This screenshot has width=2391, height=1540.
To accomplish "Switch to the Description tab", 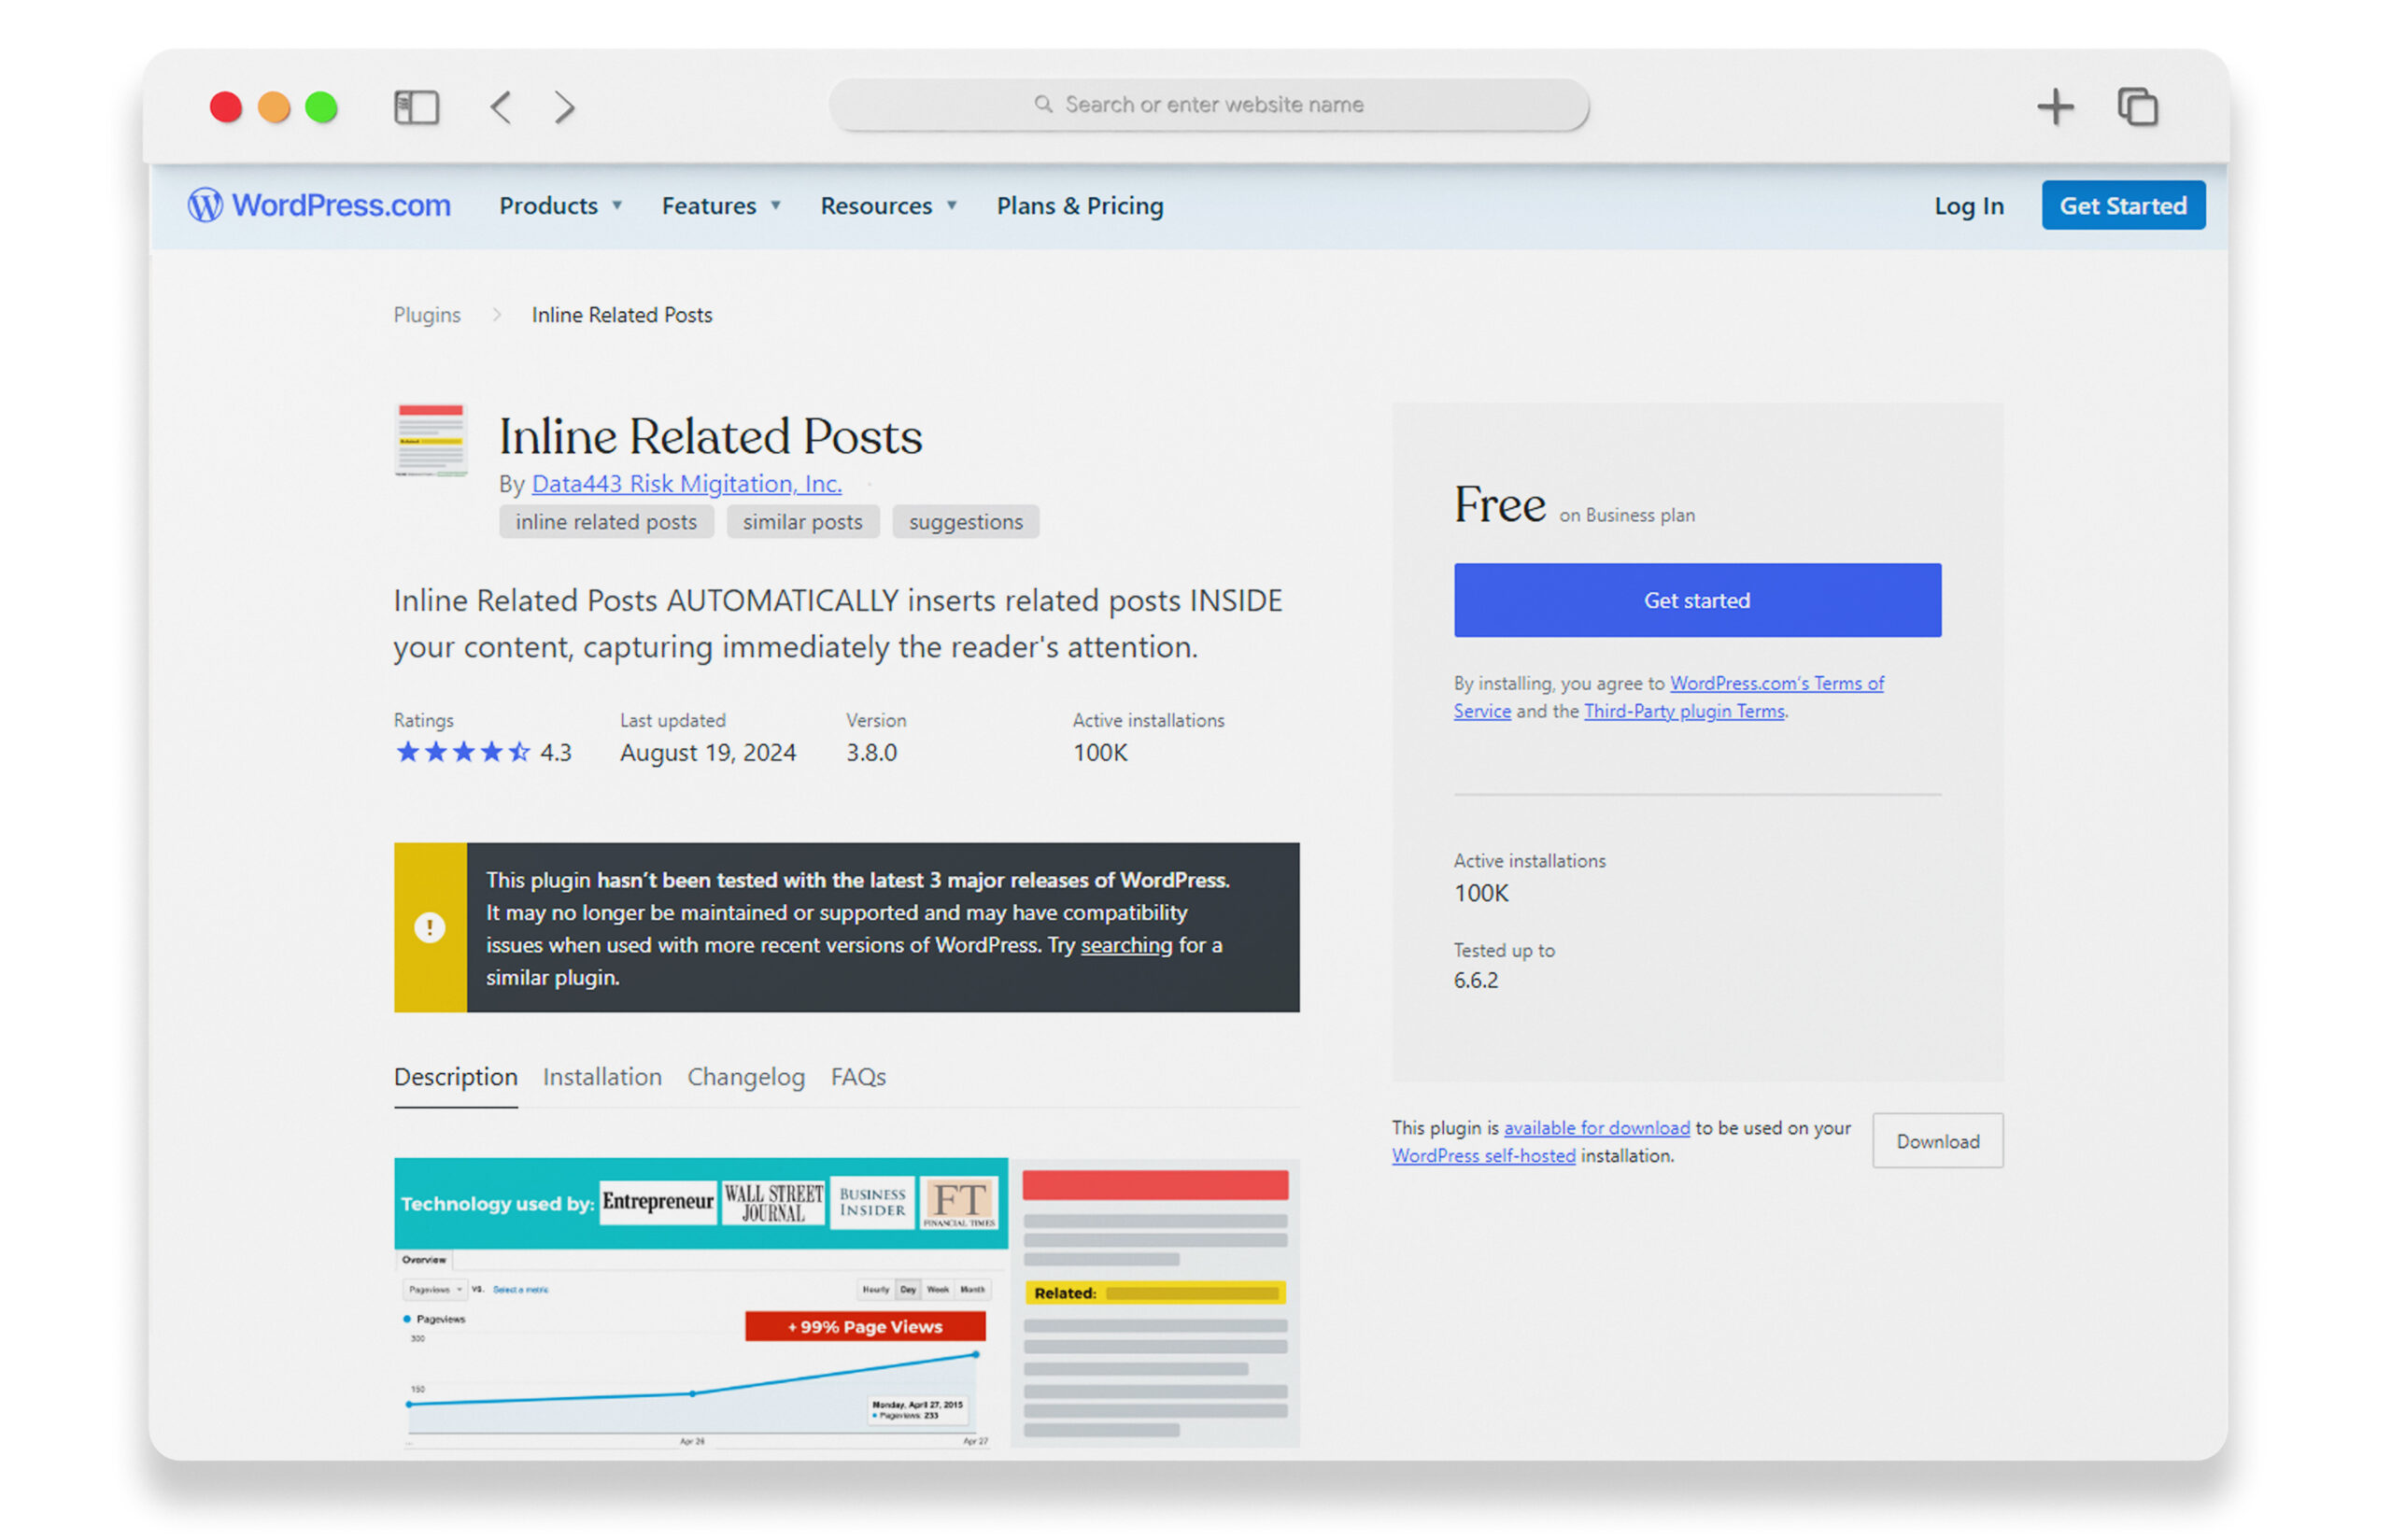I will 456,1077.
